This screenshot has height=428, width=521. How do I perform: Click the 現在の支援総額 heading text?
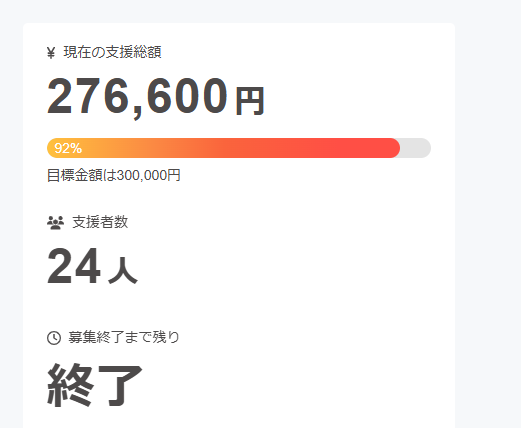click(x=113, y=52)
